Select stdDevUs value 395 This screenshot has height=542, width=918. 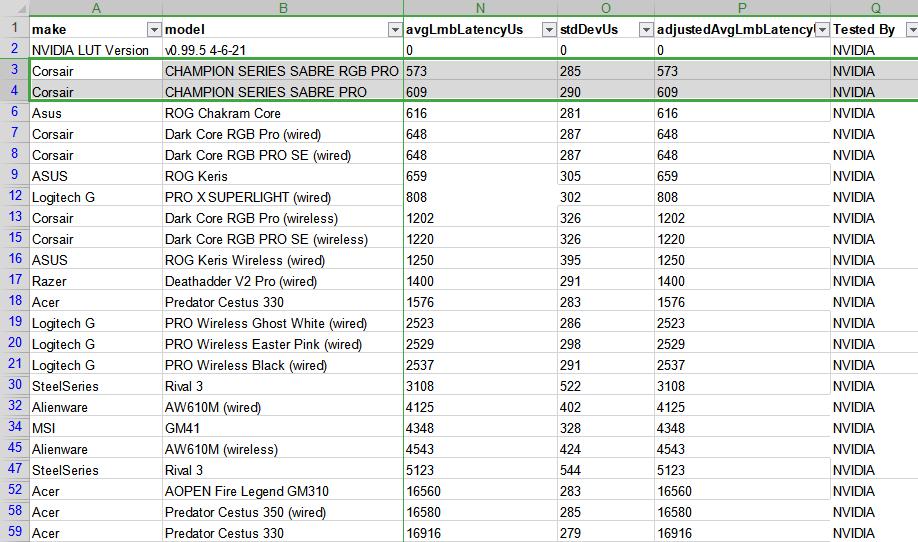point(606,260)
